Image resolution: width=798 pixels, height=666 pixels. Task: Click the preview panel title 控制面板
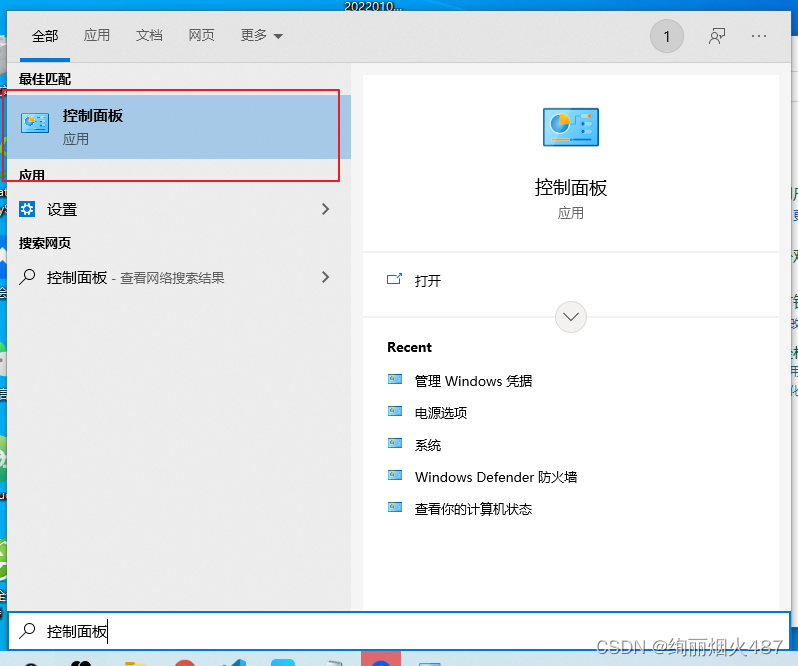coord(571,188)
